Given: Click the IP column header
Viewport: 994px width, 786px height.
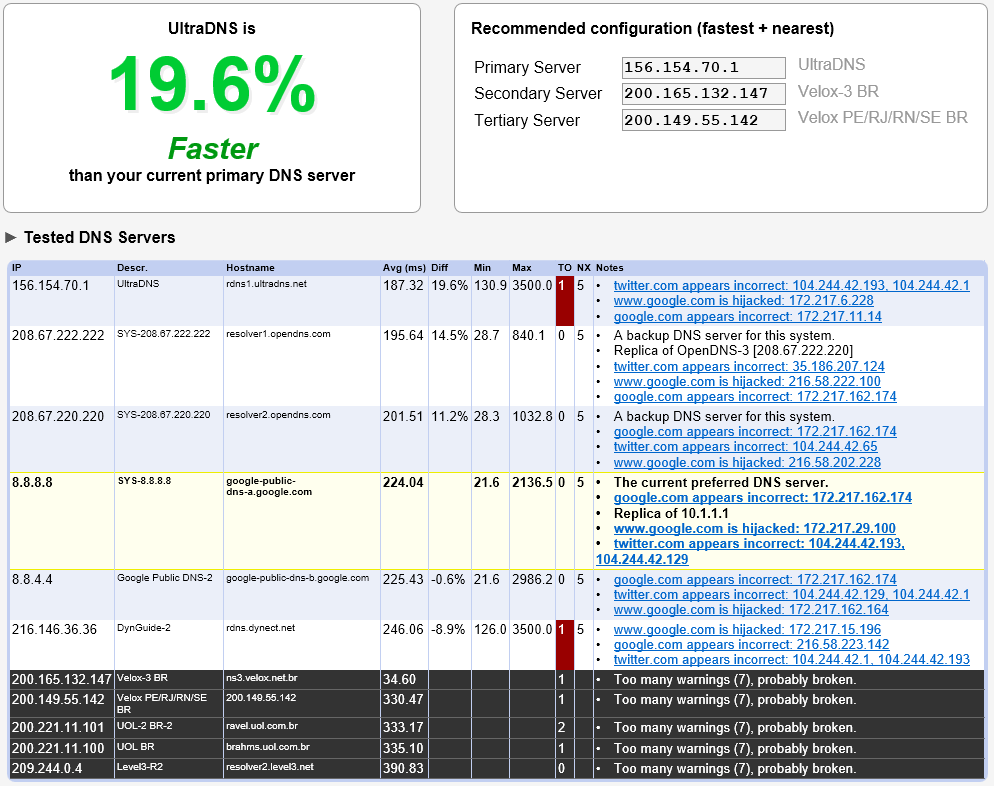Looking at the screenshot, I should 16,267.
